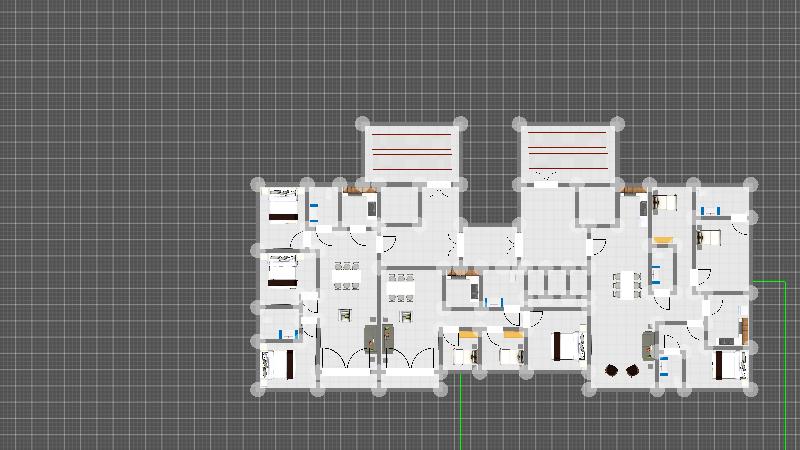Select the bed in bottom-left corner room
The width and height of the screenshot is (800, 450).
tap(276, 364)
